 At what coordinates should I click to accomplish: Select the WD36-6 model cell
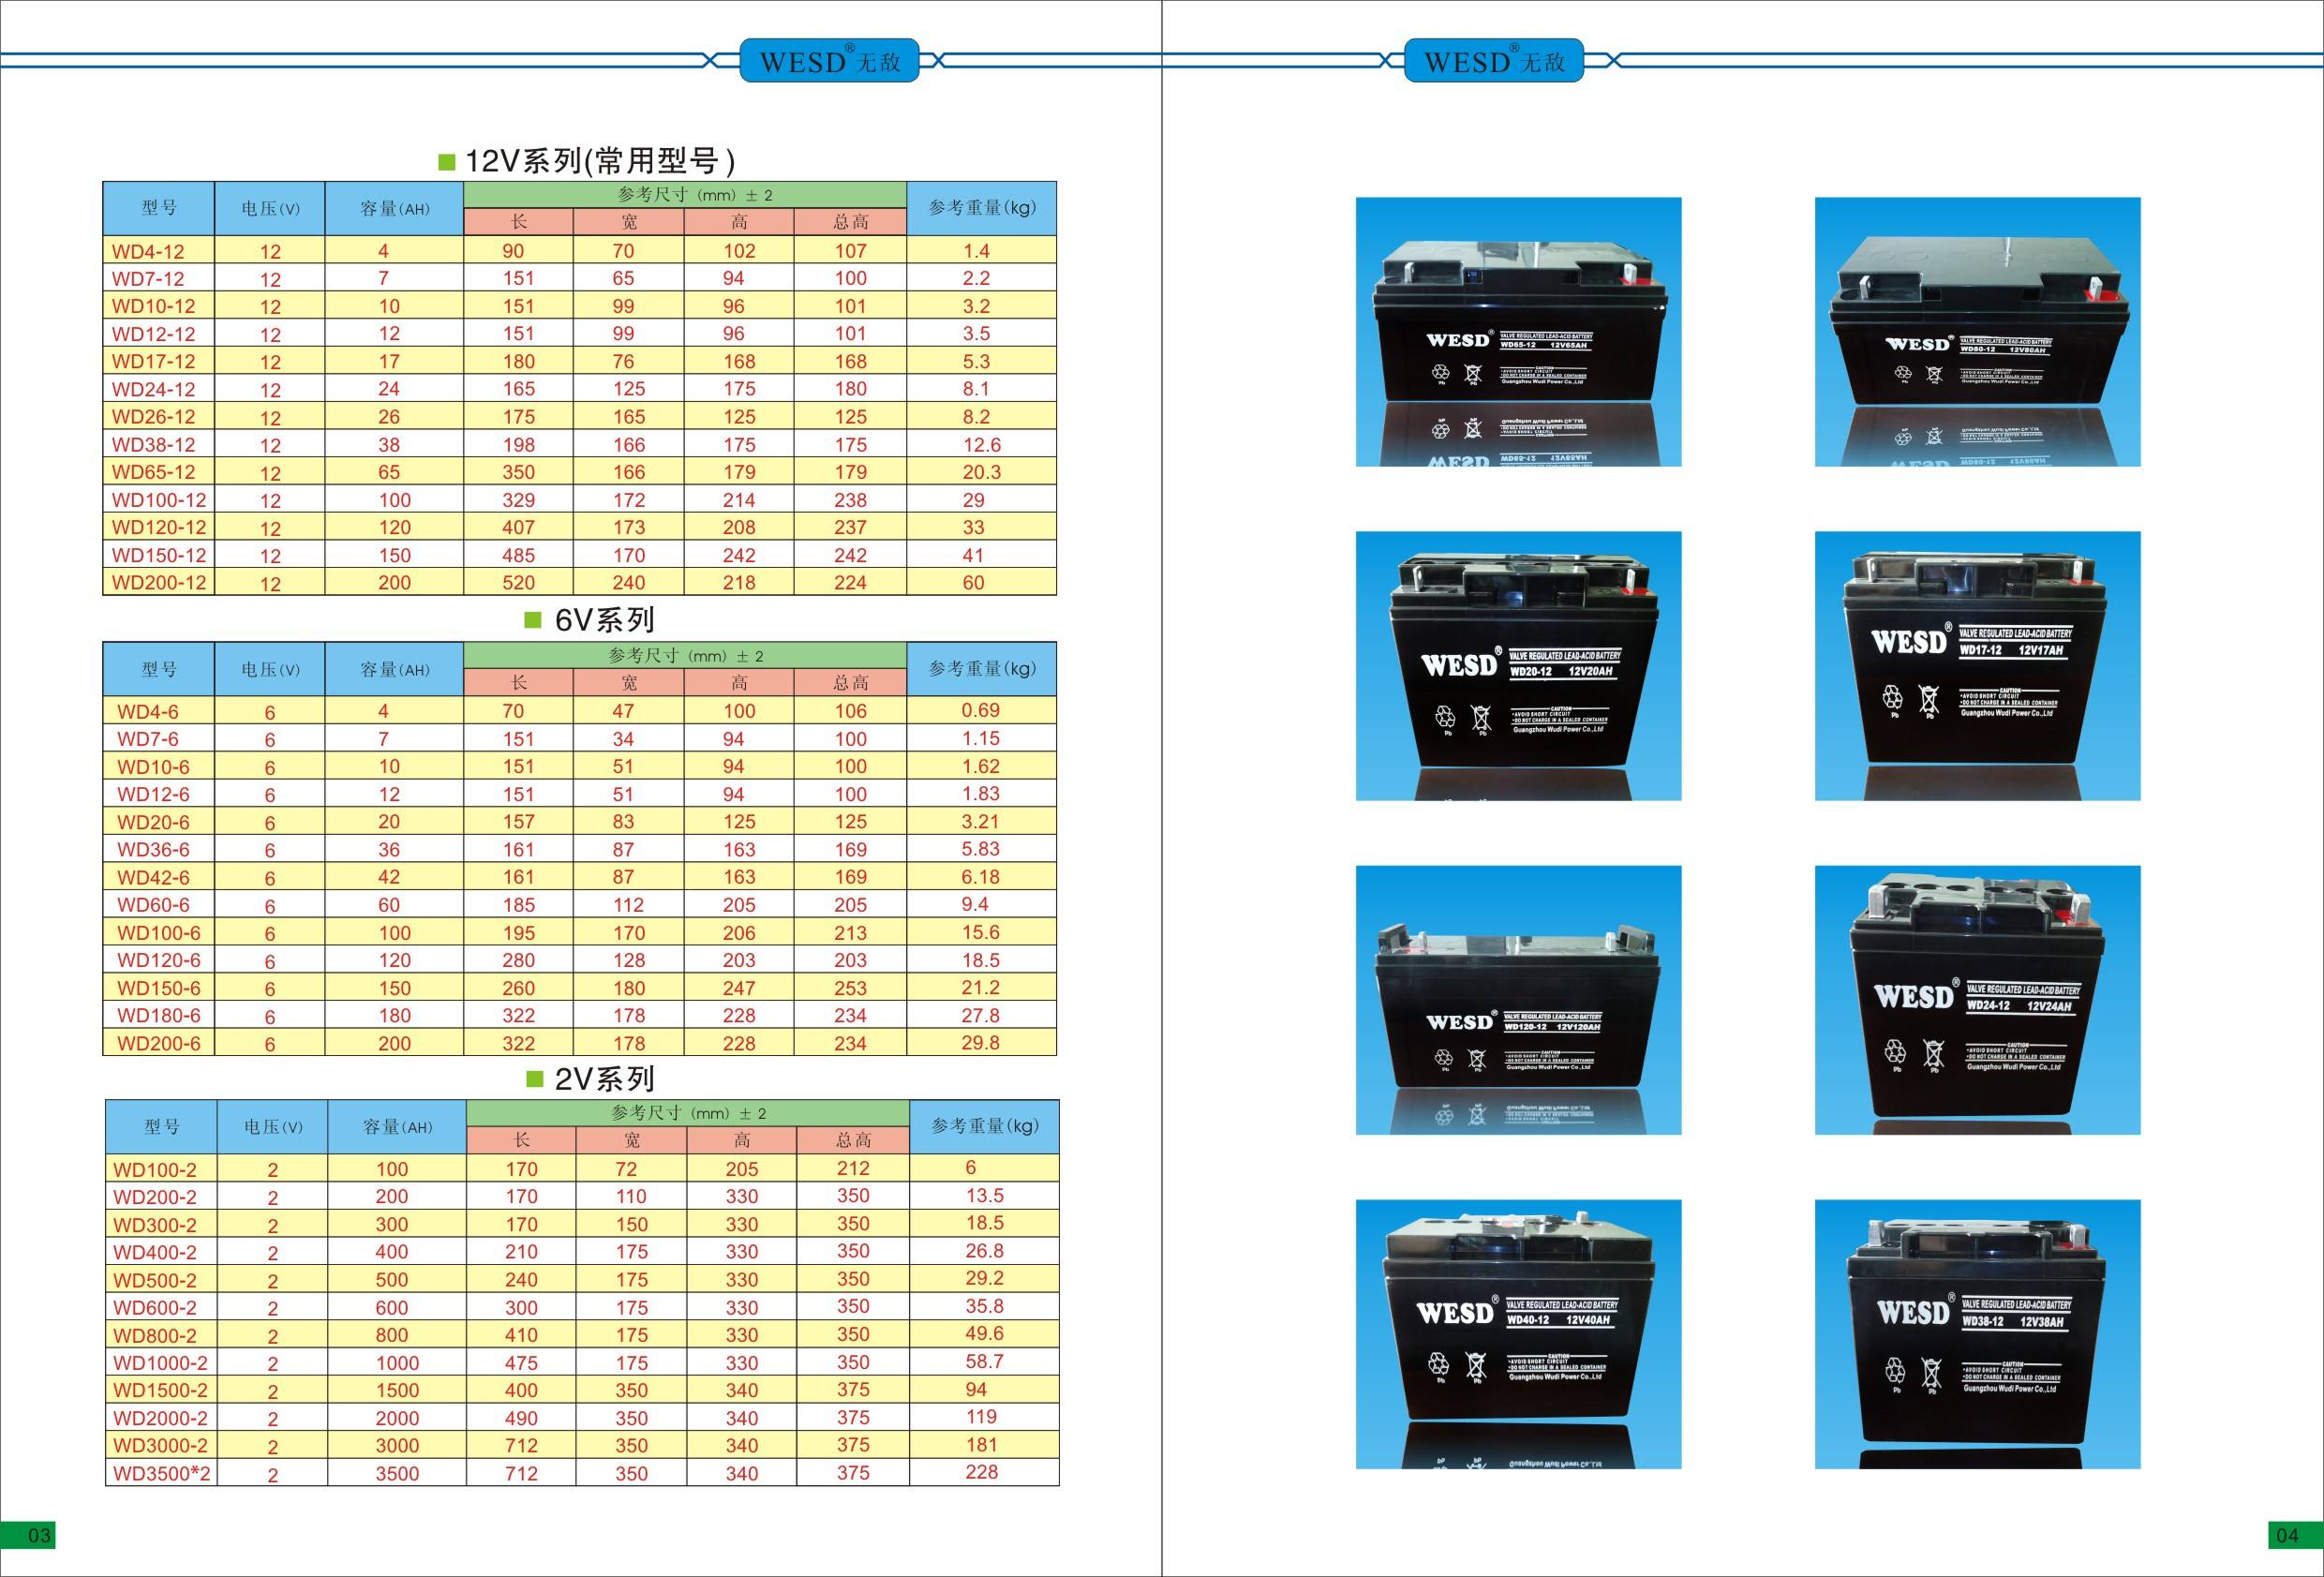[159, 849]
